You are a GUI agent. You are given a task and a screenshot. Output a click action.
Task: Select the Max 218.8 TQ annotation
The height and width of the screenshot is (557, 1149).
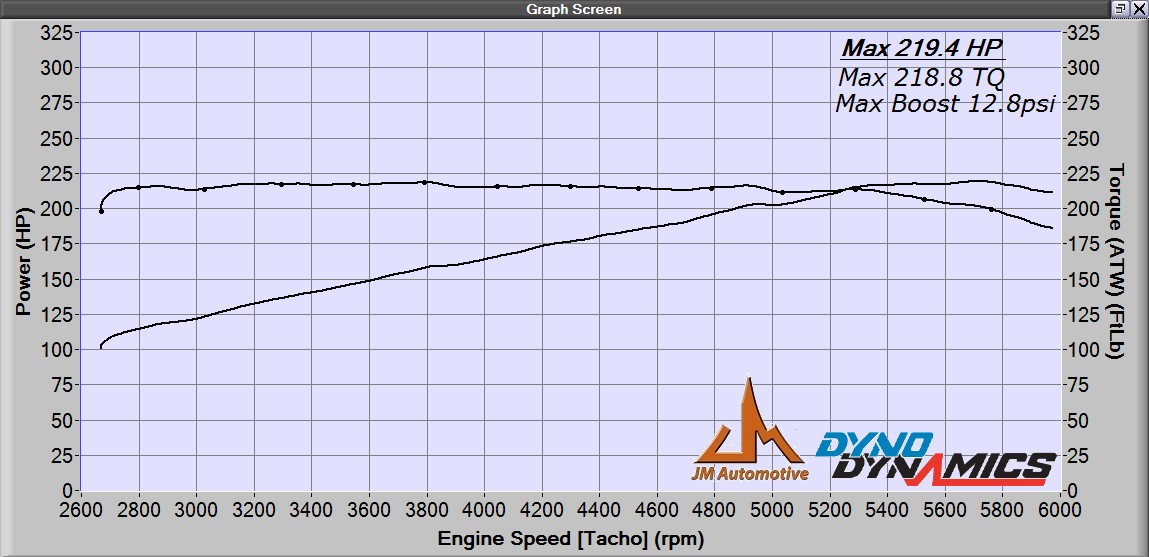921,77
